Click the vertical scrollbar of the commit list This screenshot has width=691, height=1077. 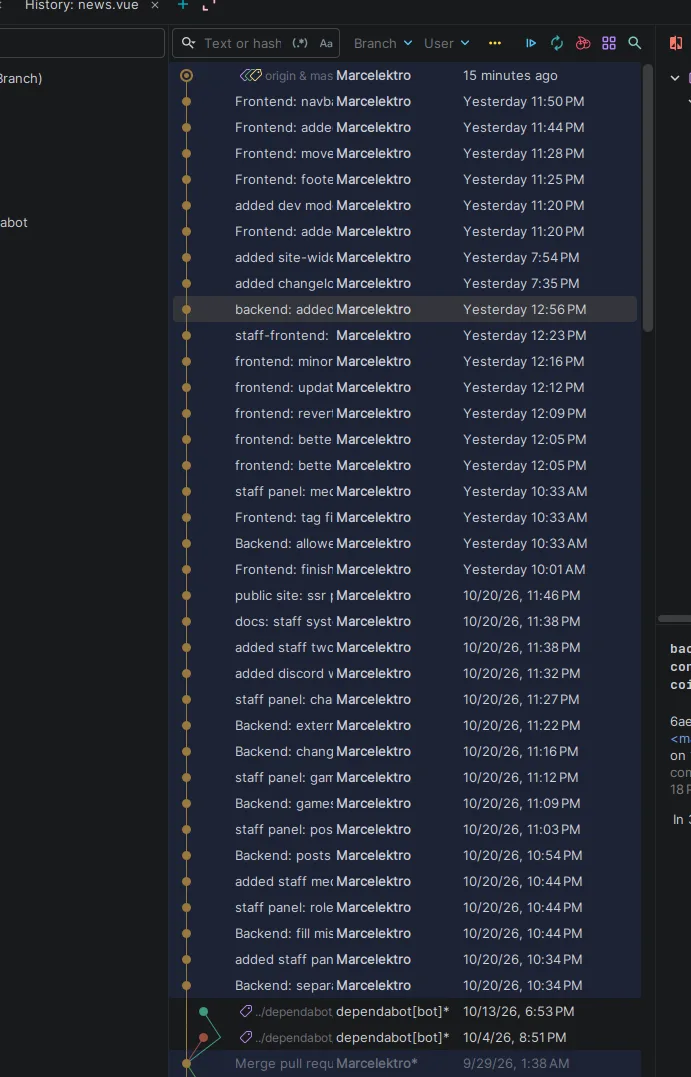(648, 199)
